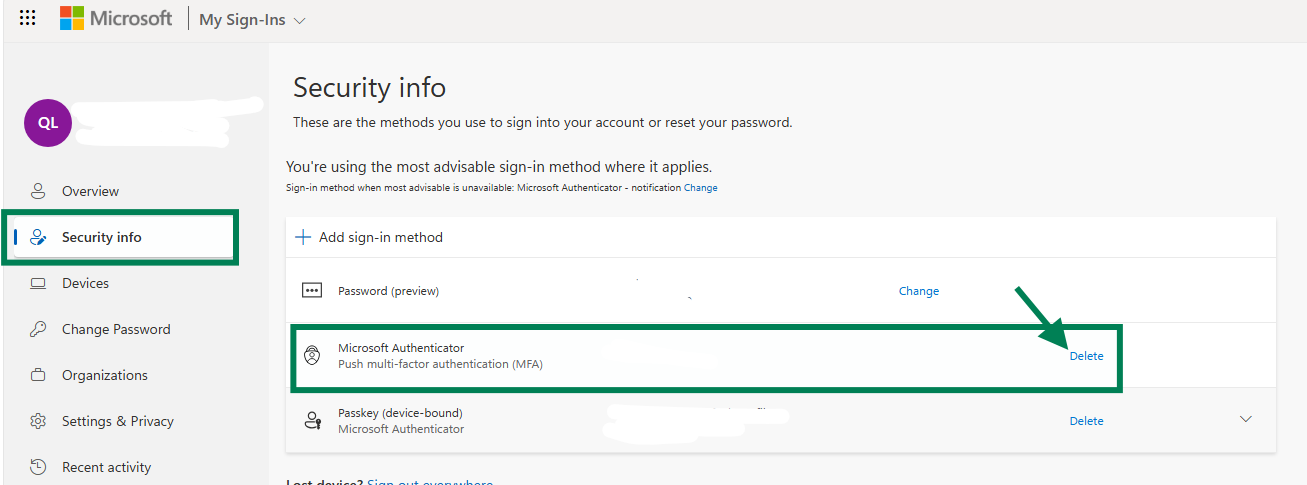
Task: Click the Overview person icon
Action: coord(38,190)
